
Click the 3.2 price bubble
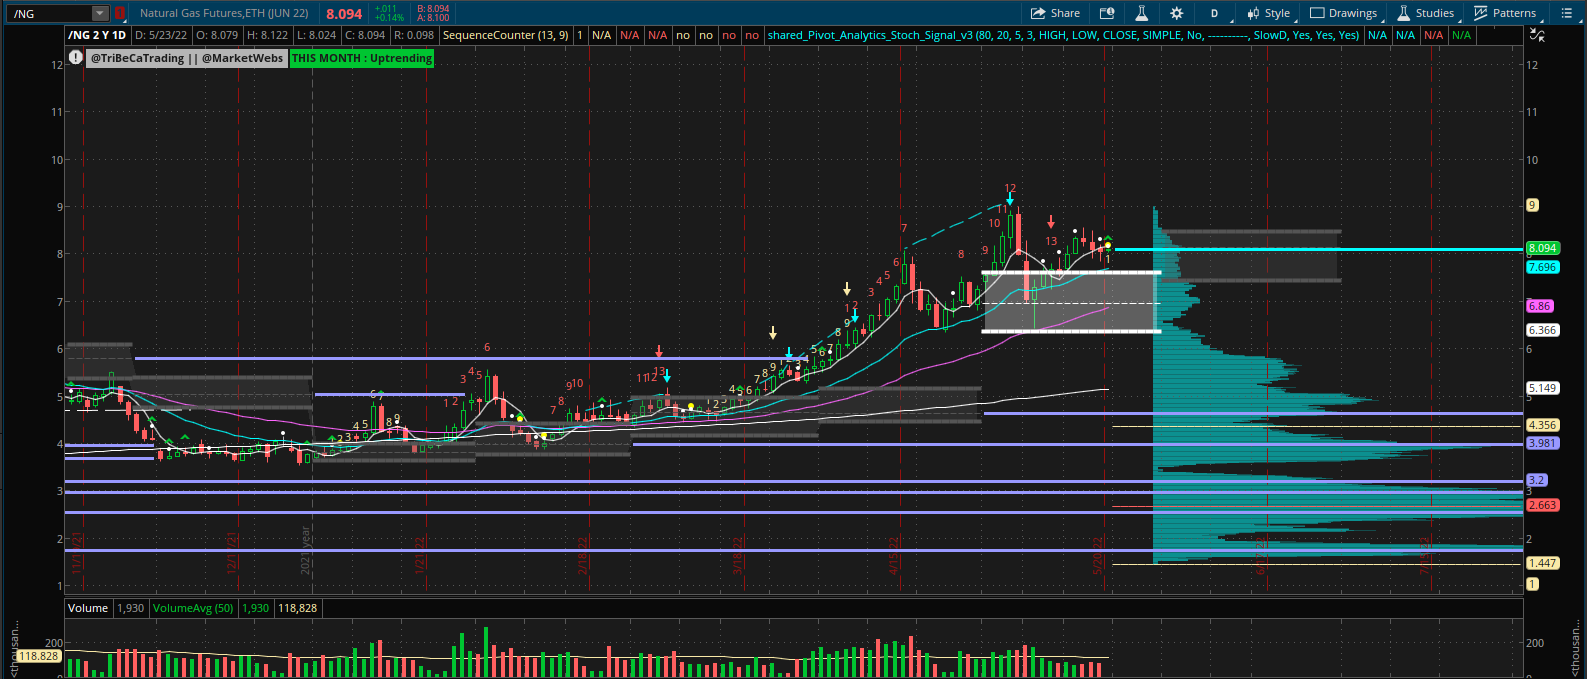(1537, 480)
